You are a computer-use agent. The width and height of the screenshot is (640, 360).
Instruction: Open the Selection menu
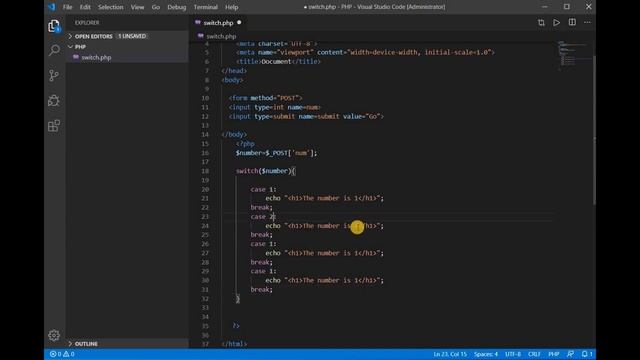pyautogui.click(x=111, y=7)
